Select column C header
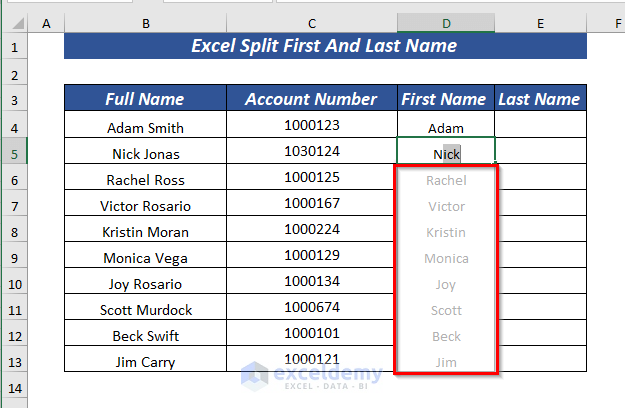 tap(312, 22)
